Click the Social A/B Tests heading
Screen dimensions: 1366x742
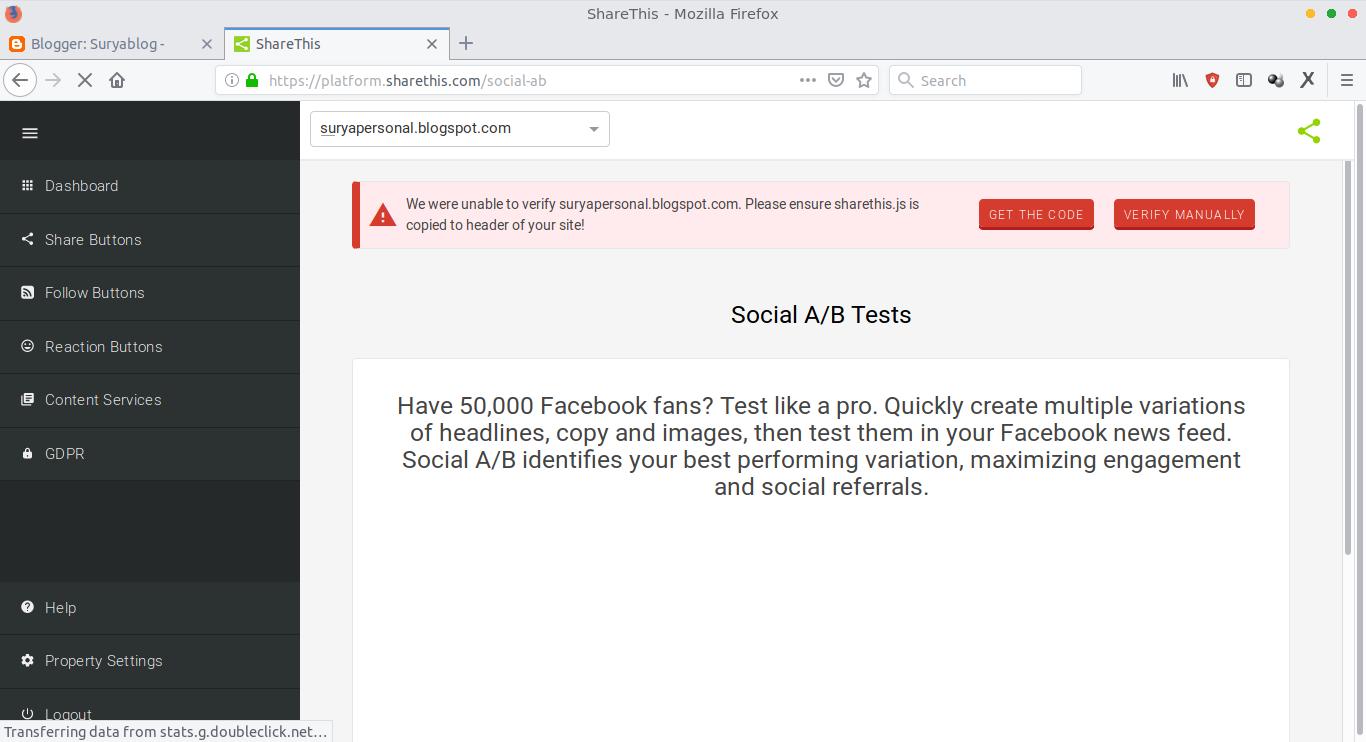(821, 315)
